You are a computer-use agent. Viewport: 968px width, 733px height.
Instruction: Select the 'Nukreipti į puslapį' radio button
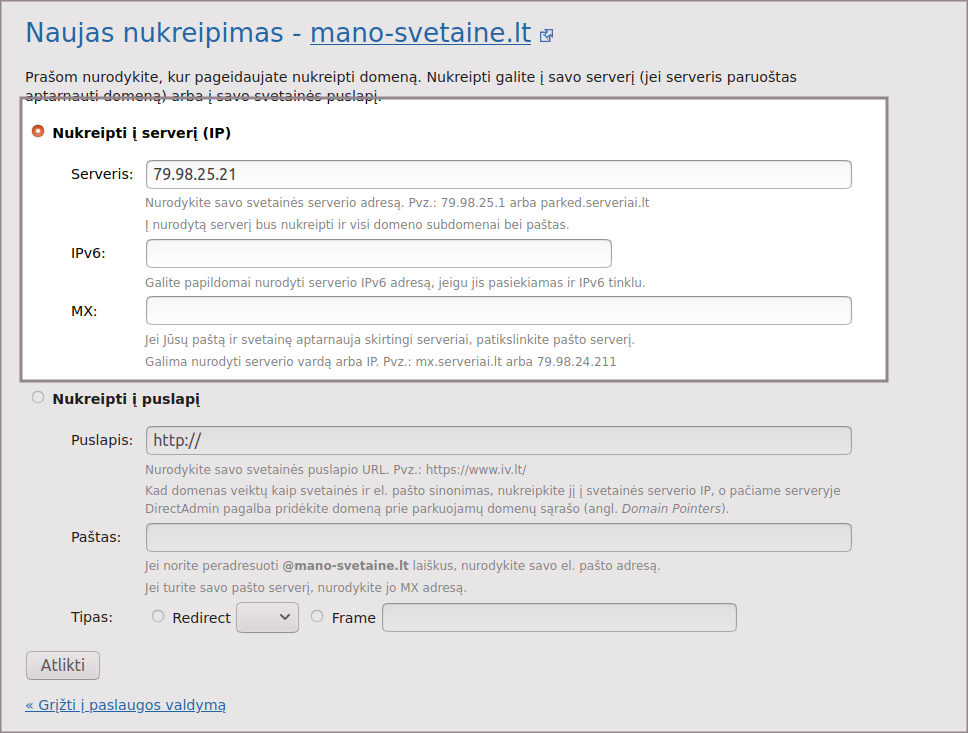[38, 397]
